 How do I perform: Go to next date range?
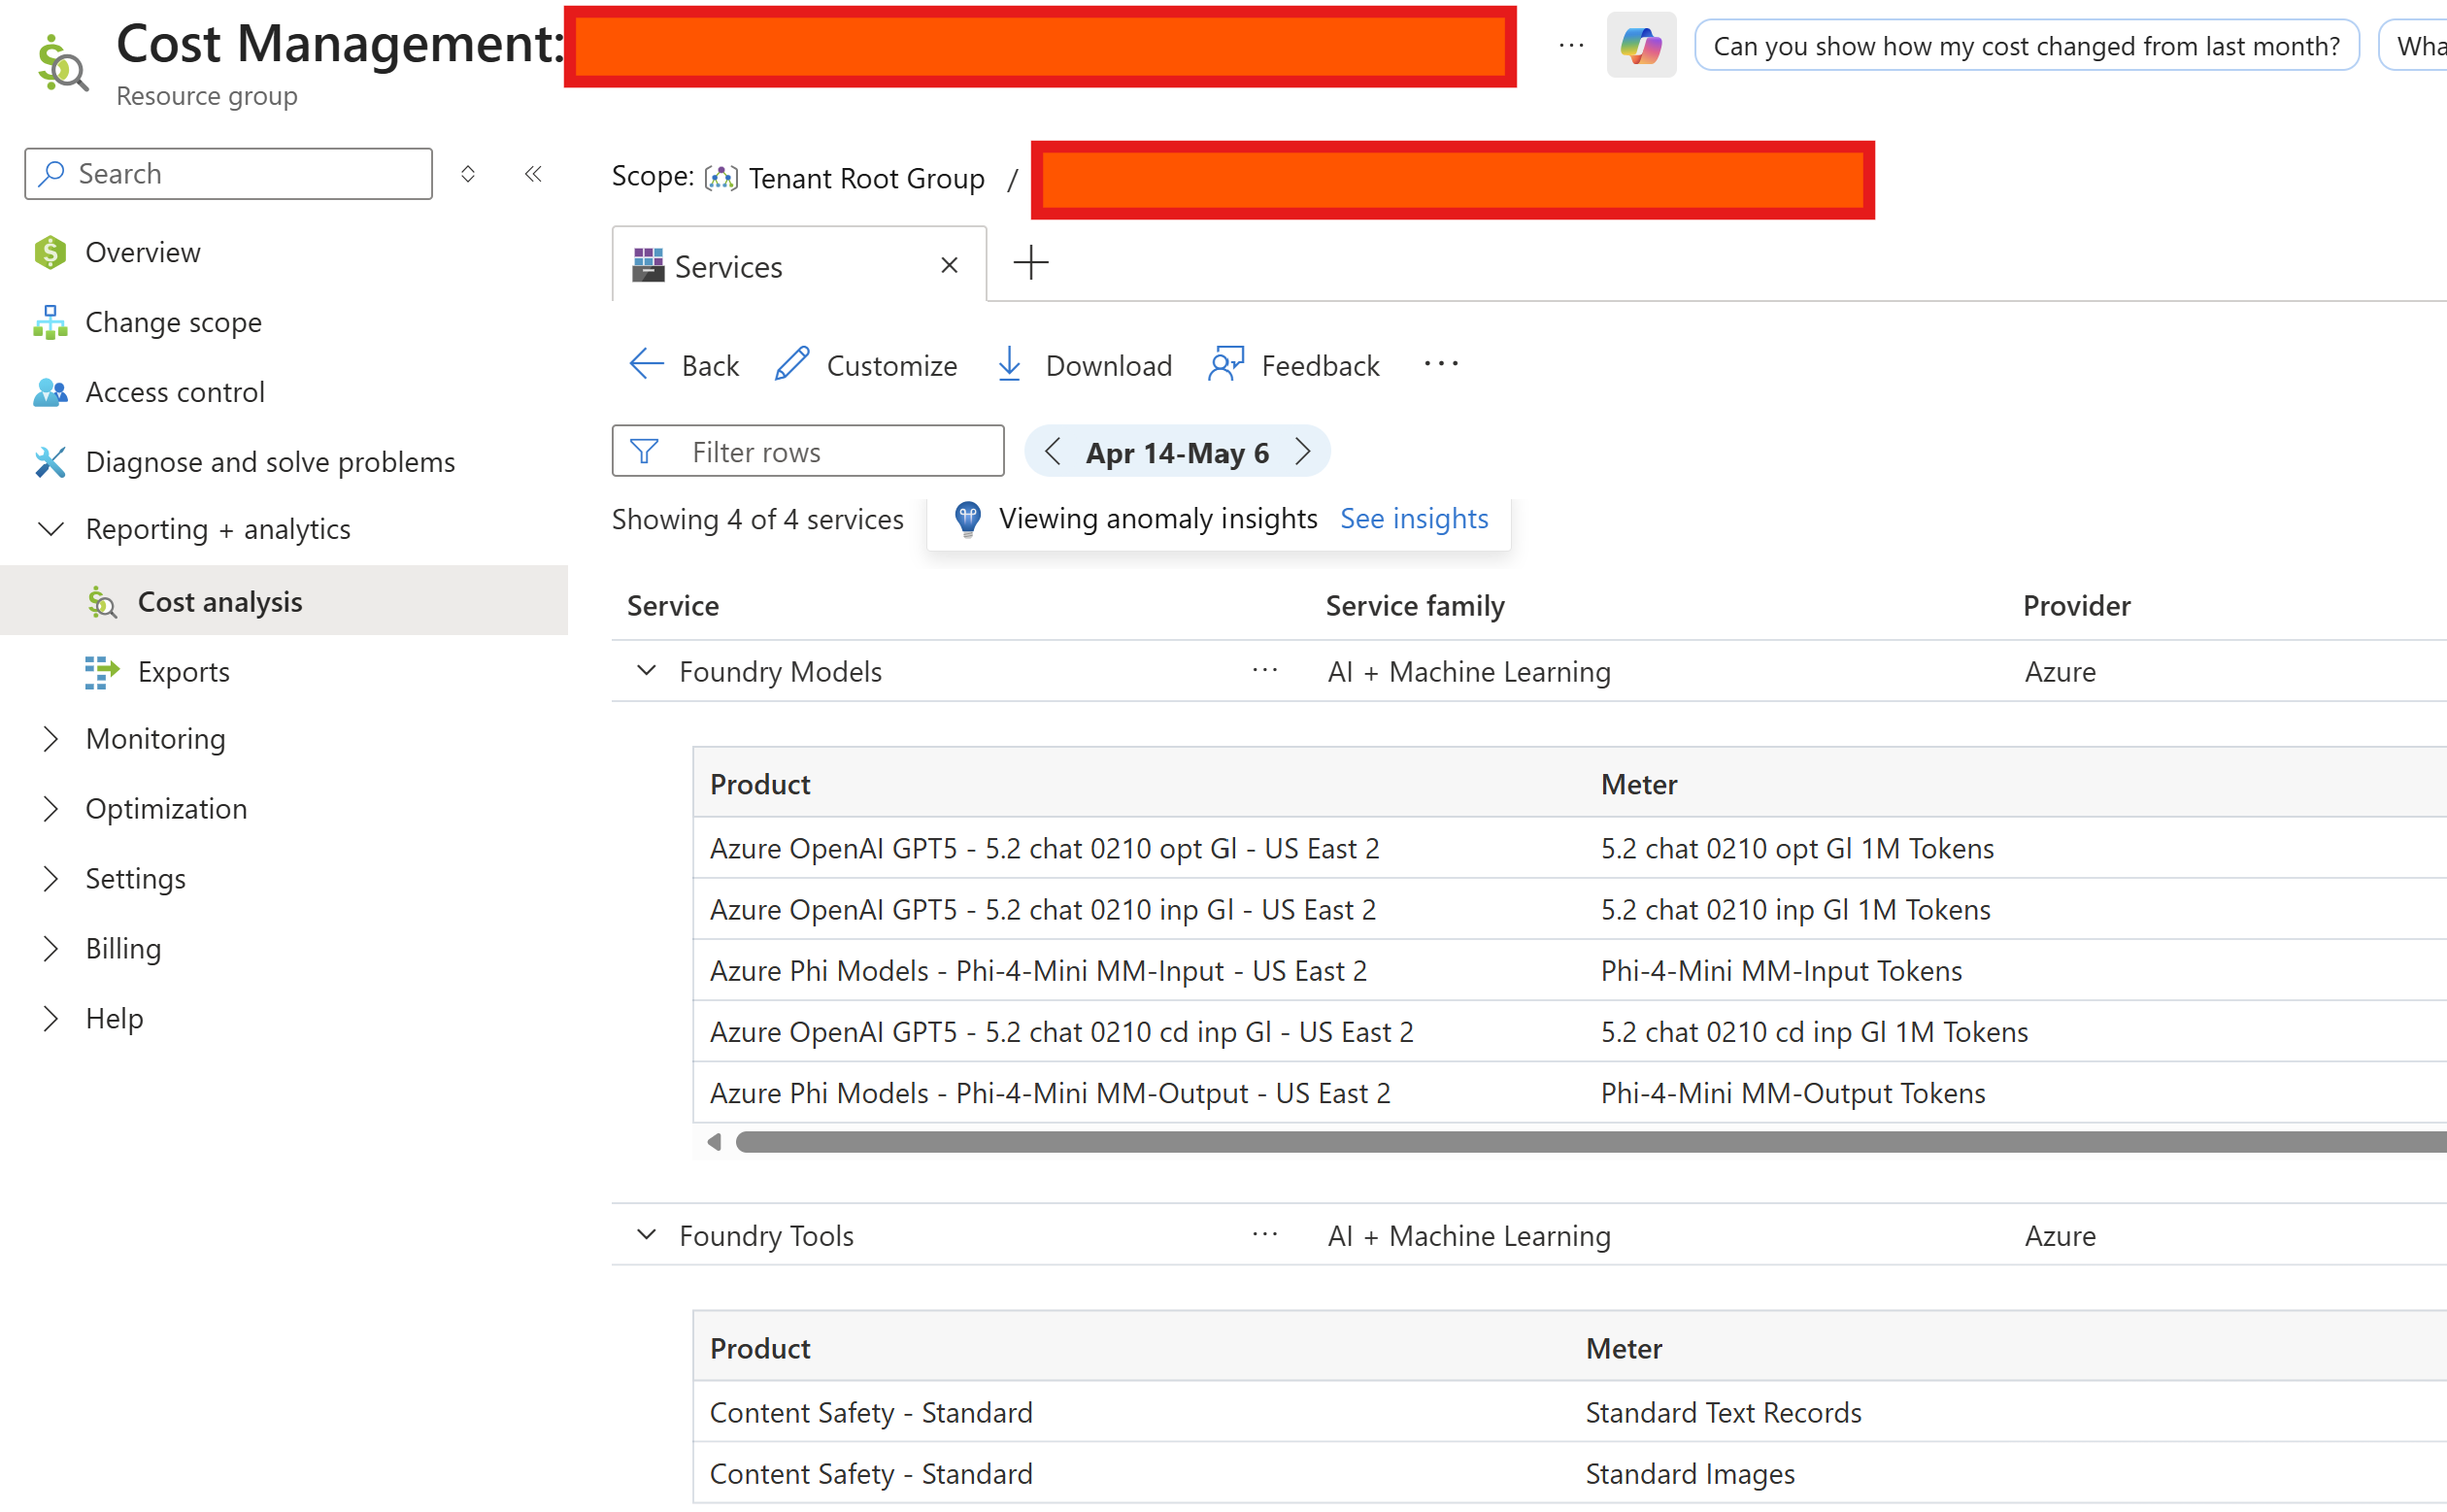[x=1302, y=452]
